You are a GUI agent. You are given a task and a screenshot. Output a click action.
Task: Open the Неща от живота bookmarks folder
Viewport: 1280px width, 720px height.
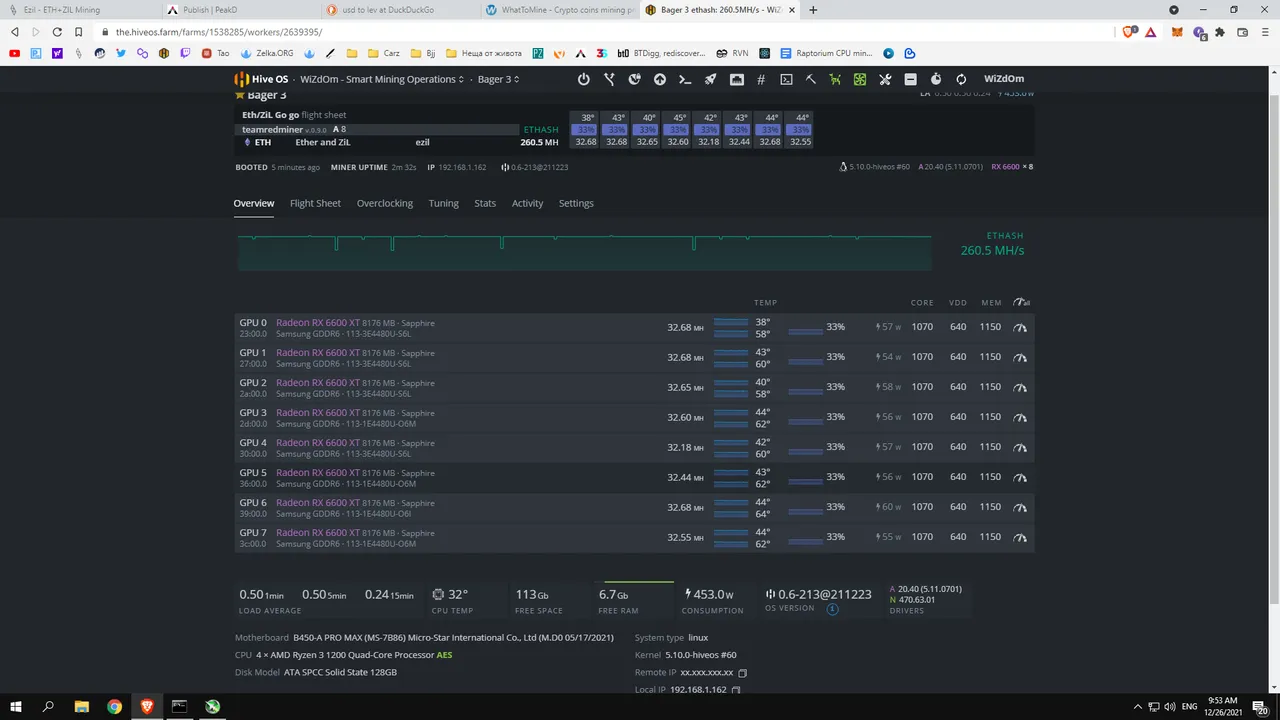pyautogui.click(x=486, y=53)
